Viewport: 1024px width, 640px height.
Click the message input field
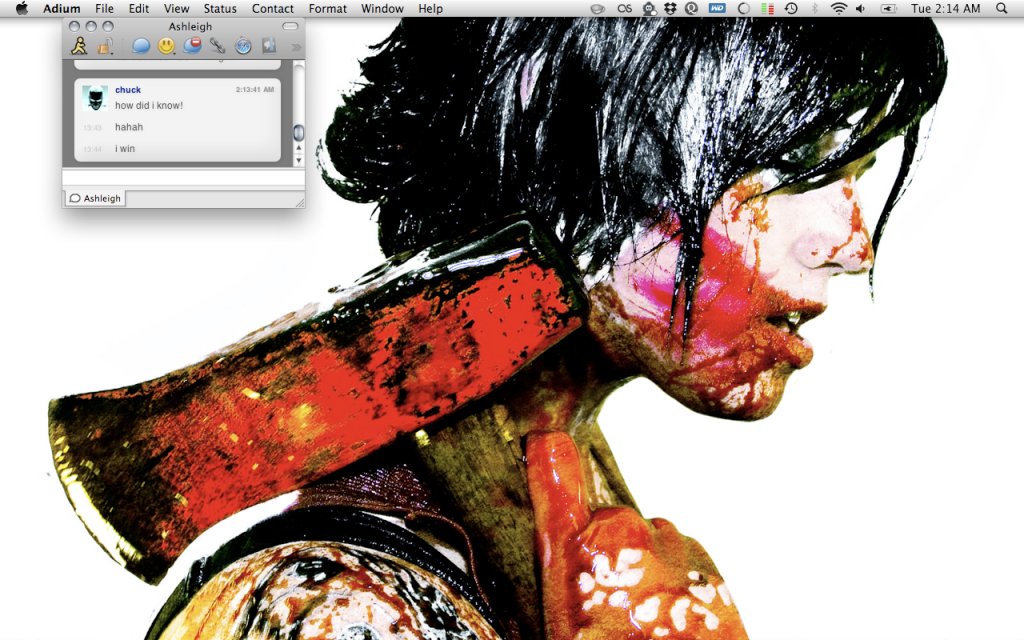(x=184, y=178)
